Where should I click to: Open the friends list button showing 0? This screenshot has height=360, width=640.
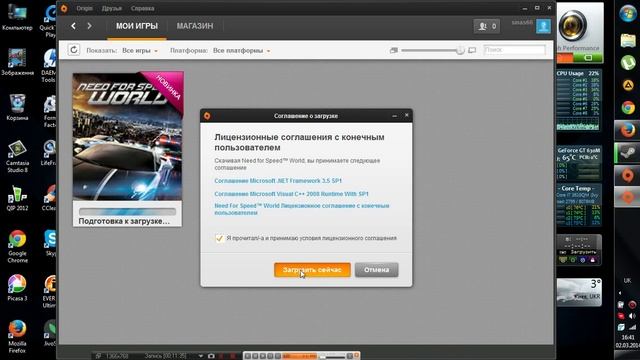(x=487, y=26)
